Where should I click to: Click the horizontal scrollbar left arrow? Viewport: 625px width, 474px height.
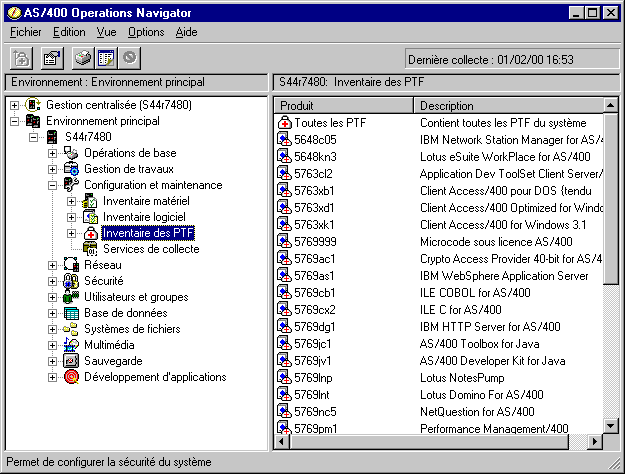[x=282, y=442]
